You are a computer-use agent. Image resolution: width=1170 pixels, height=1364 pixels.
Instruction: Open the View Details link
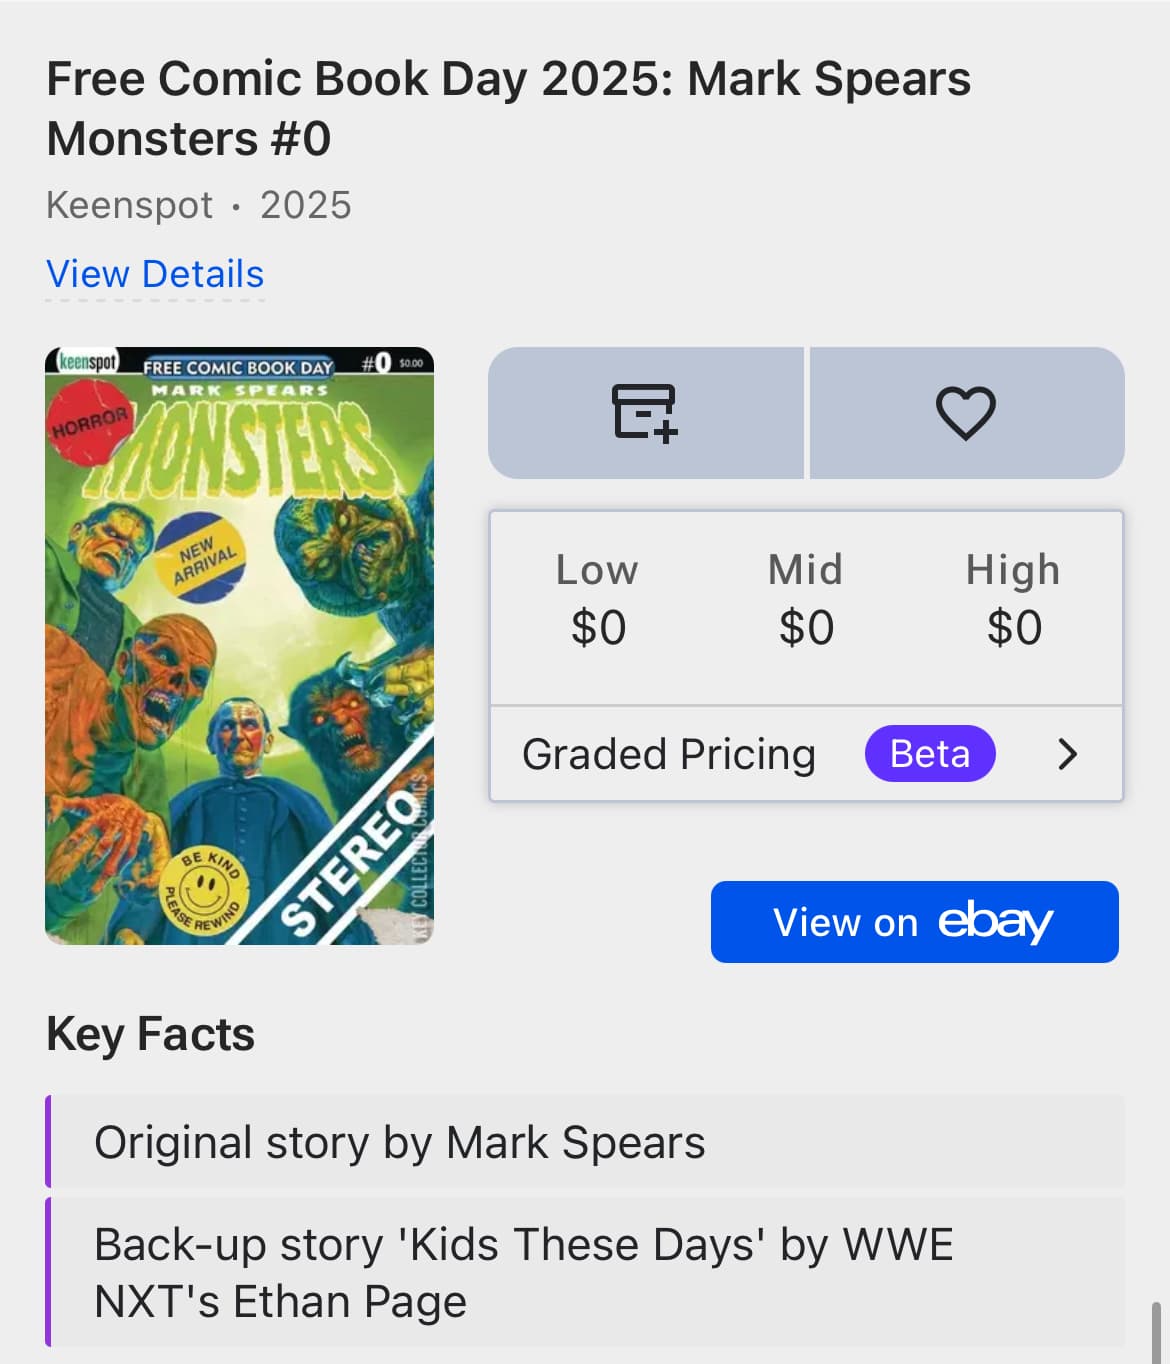(x=155, y=274)
